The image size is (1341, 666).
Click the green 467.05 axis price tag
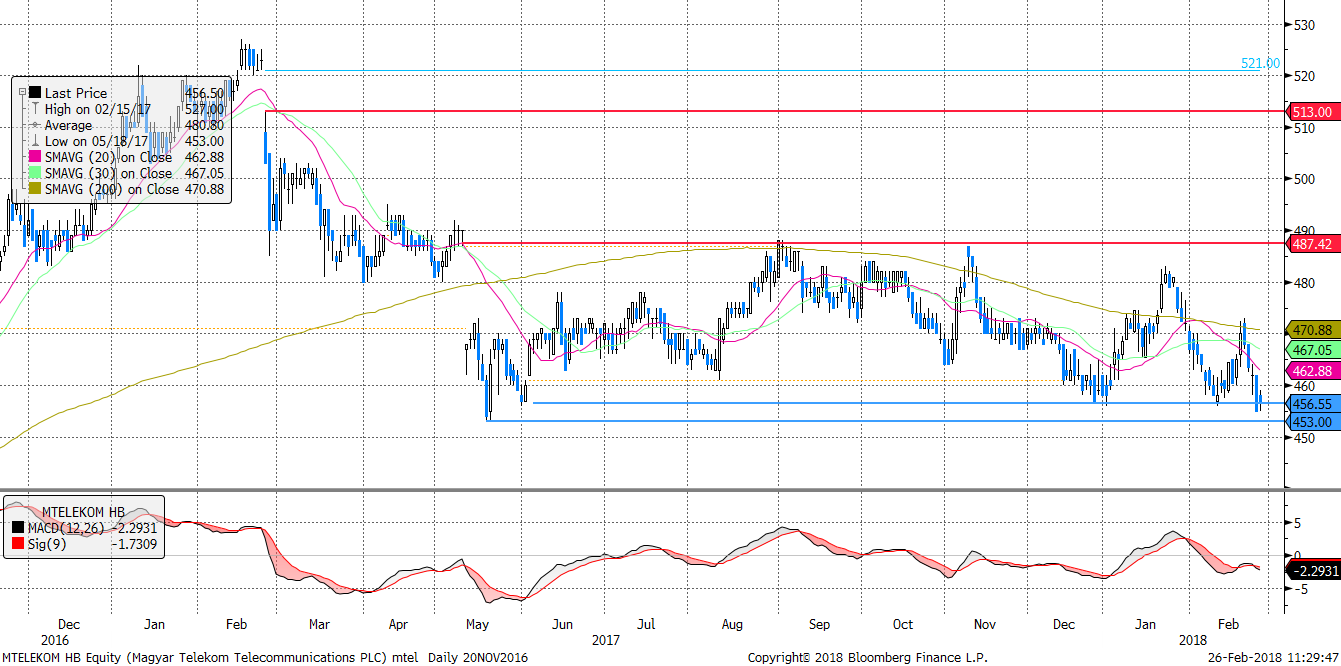tap(1312, 350)
